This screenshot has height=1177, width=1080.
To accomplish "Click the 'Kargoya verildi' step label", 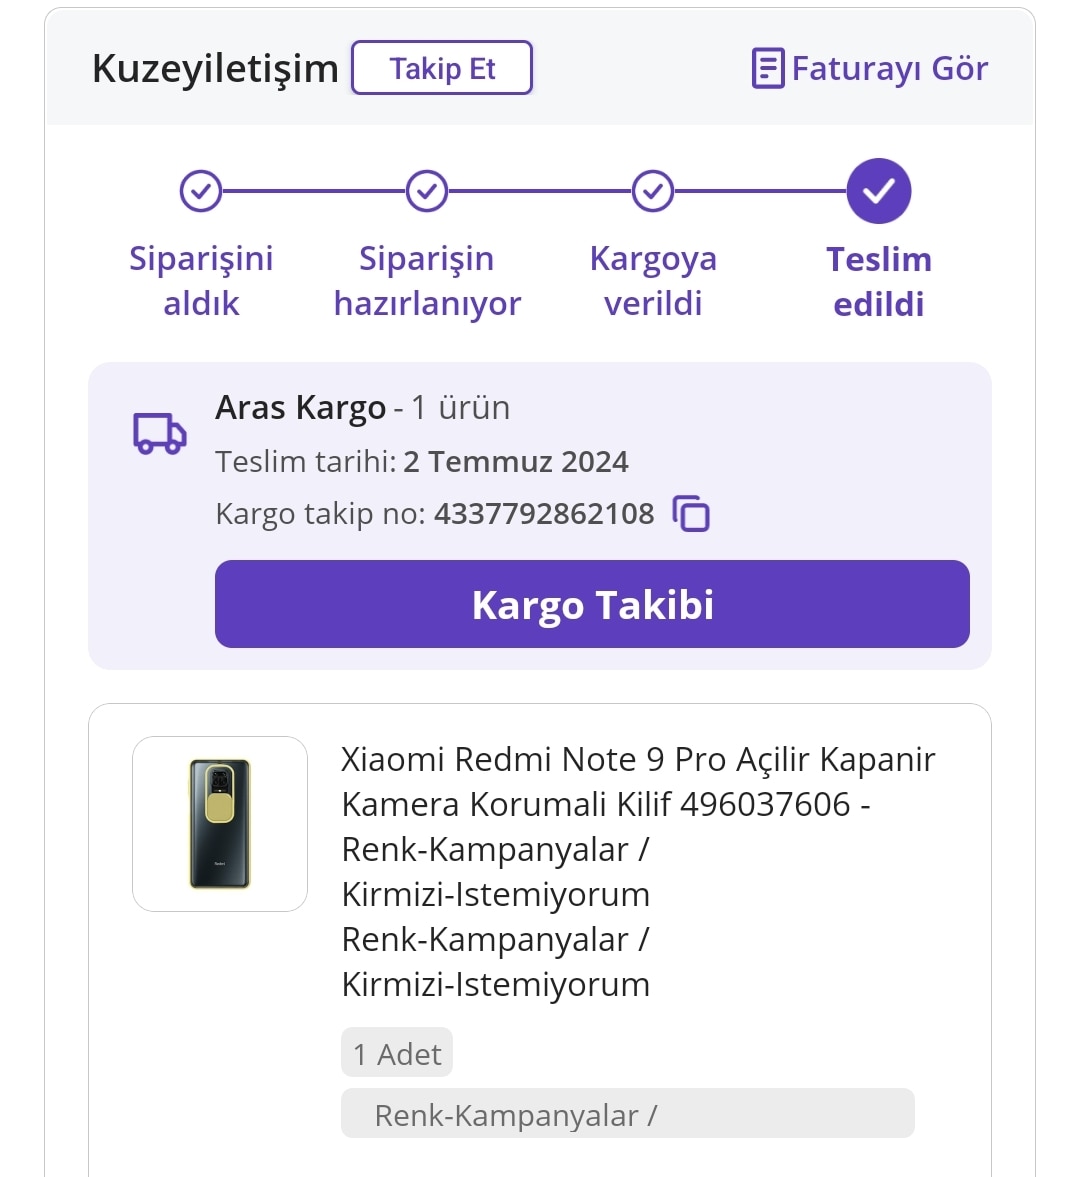I will pos(653,281).
